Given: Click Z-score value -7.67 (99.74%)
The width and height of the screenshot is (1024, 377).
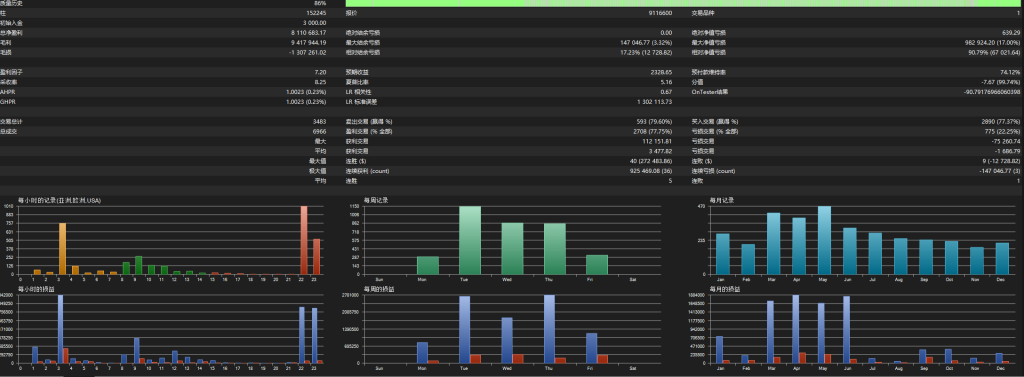Looking at the screenshot, I should point(1002,82).
